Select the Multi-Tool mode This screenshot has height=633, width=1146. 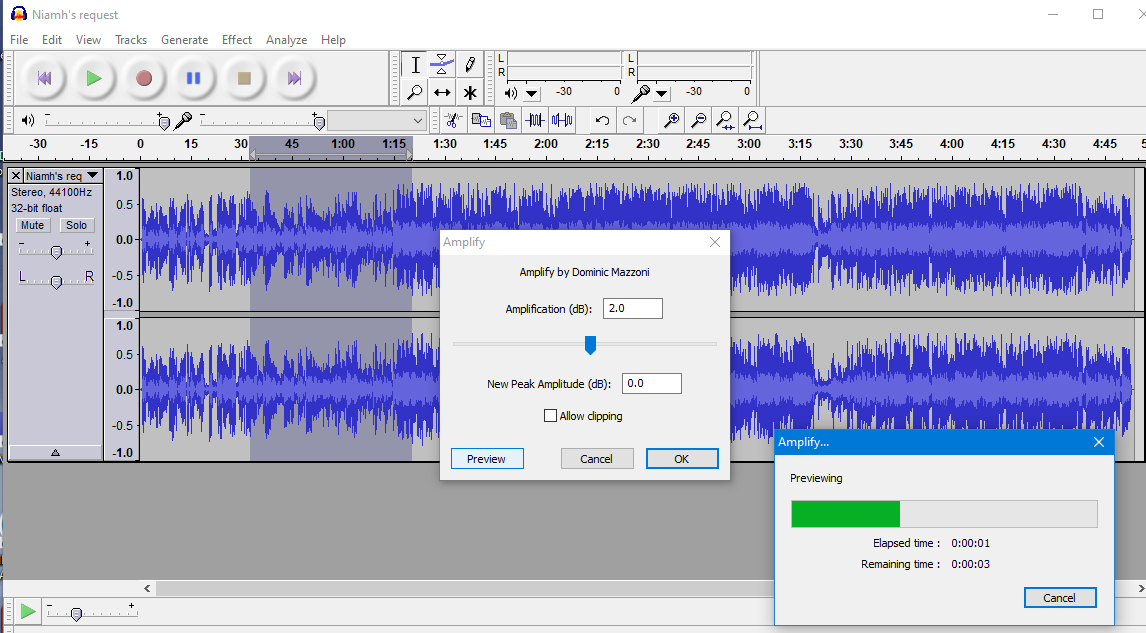tap(468, 92)
